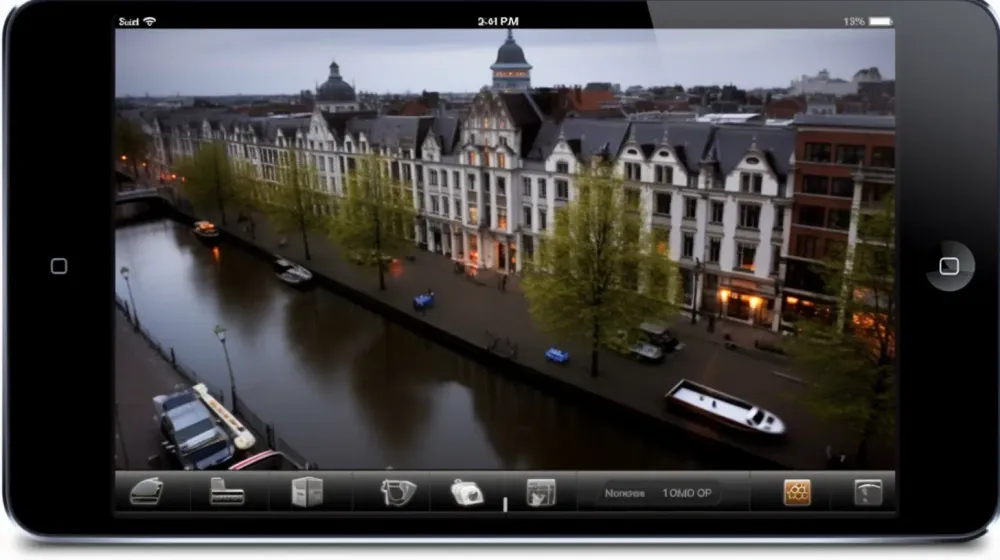Tap the '1OMD OP' text in toolbar
Viewport: 1000px width, 560px height.
click(687, 493)
